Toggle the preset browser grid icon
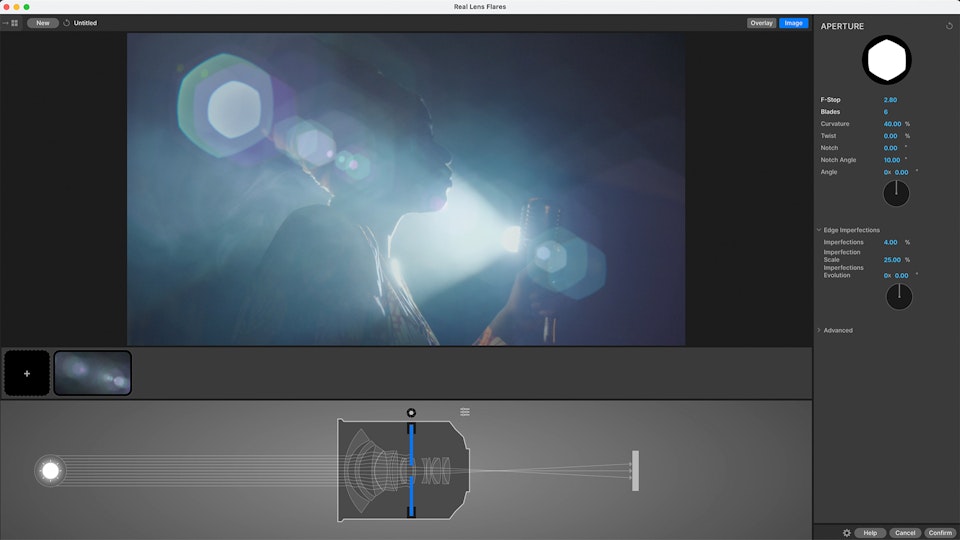Image resolution: width=960 pixels, height=540 pixels. [x=14, y=23]
